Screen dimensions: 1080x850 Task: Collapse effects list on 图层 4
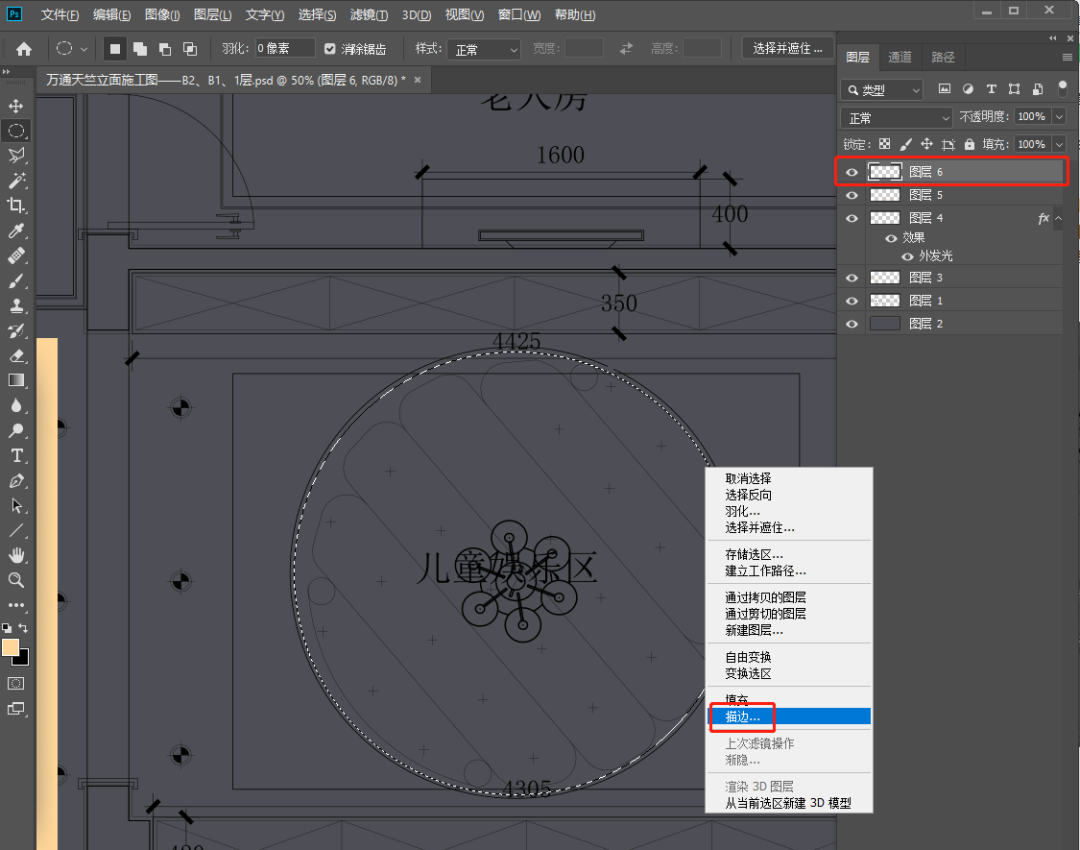(x=1059, y=218)
